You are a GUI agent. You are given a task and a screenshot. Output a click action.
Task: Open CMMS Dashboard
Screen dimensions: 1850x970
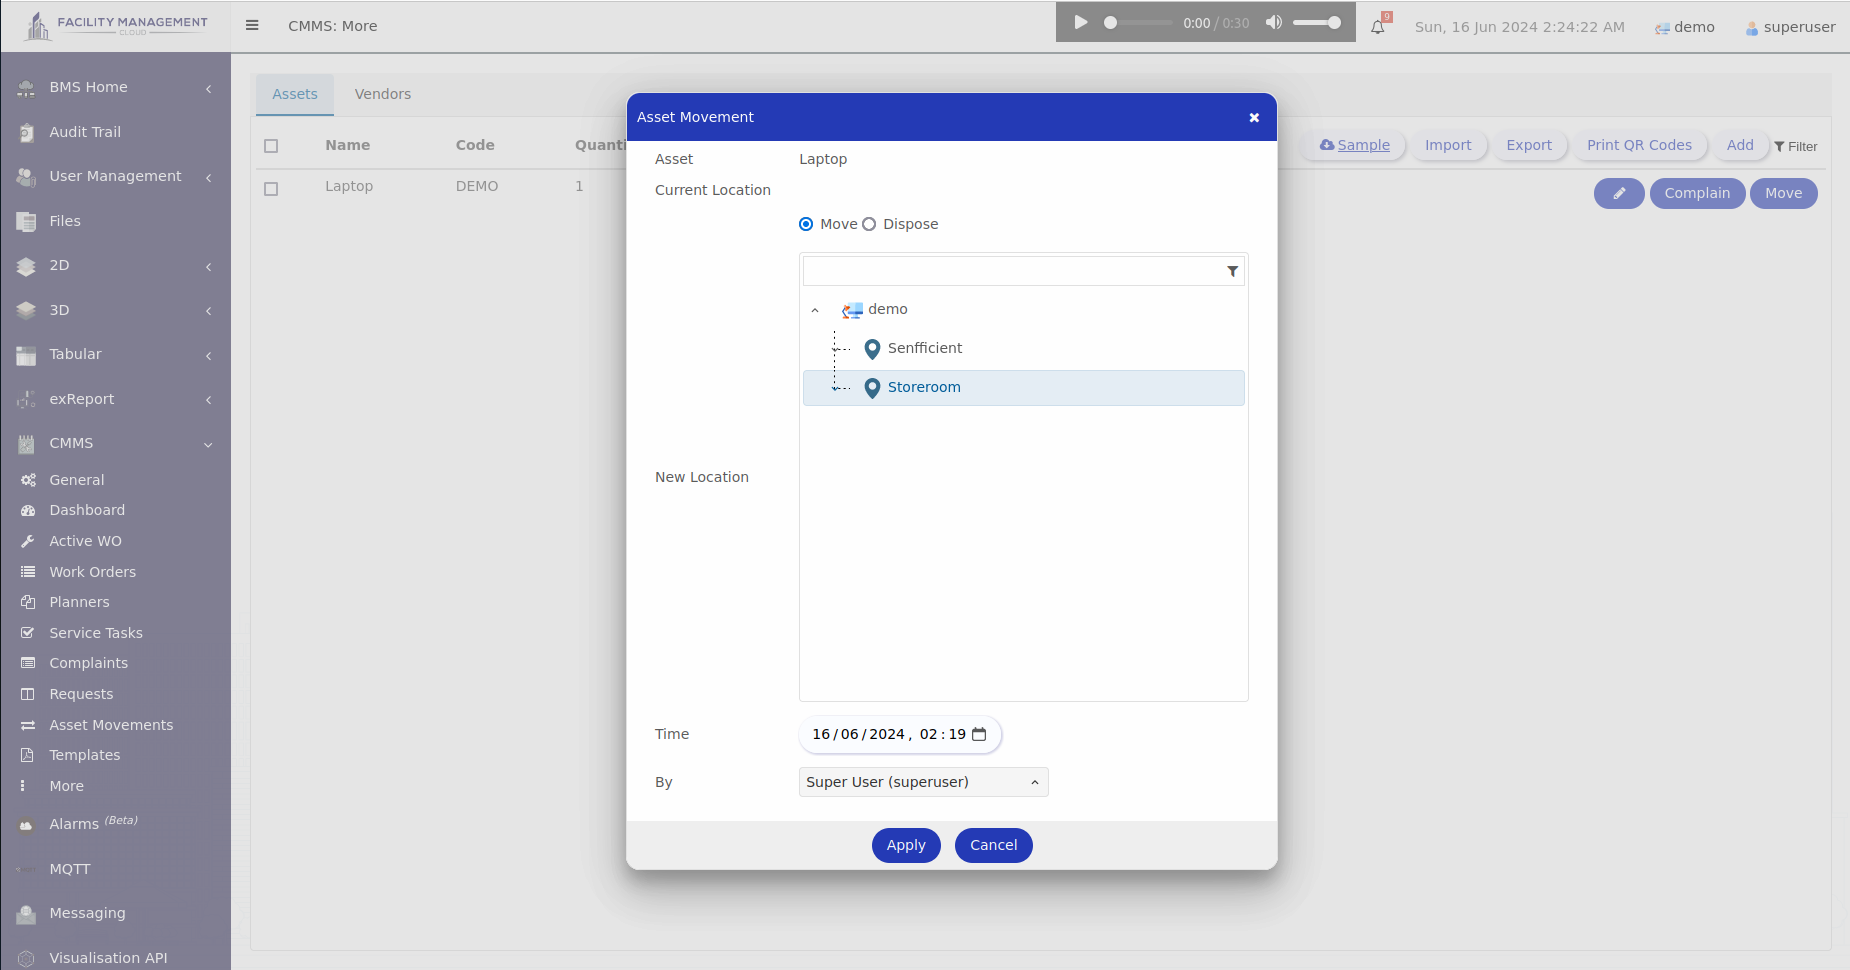tap(87, 510)
